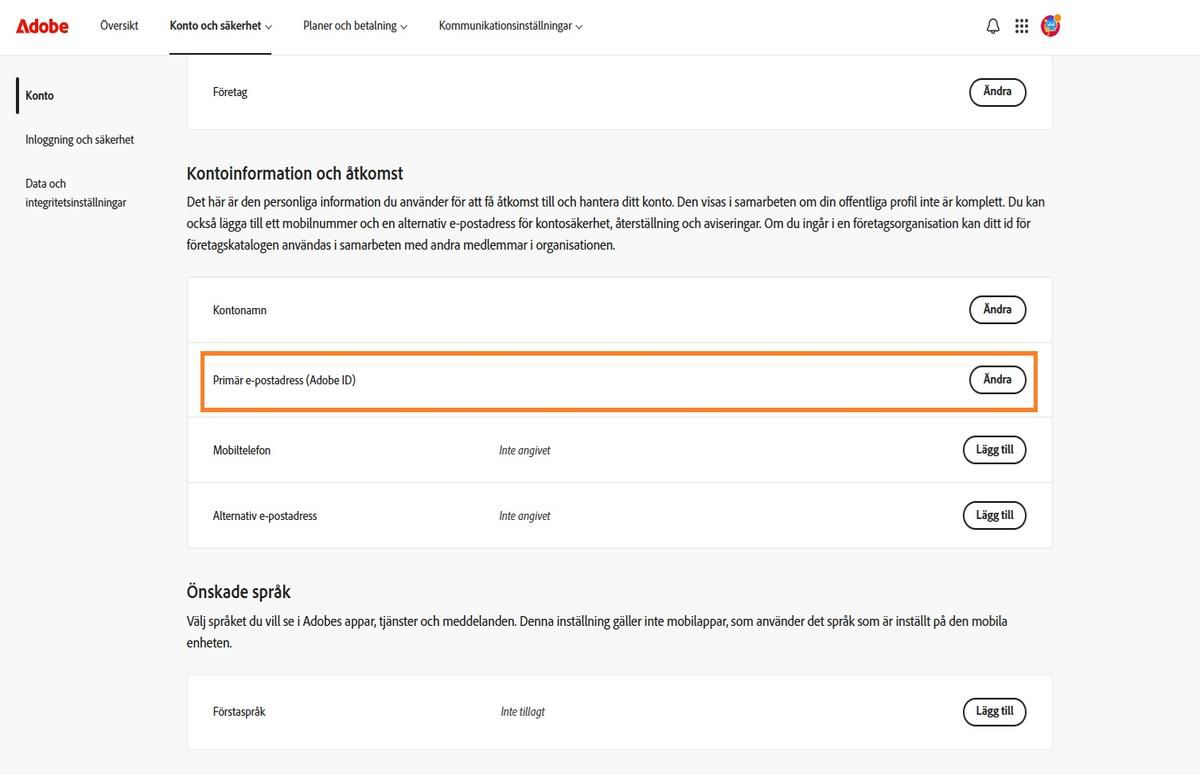Add an Alternativ e-postadress
This screenshot has height=775, width=1200.
pos(994,515)
